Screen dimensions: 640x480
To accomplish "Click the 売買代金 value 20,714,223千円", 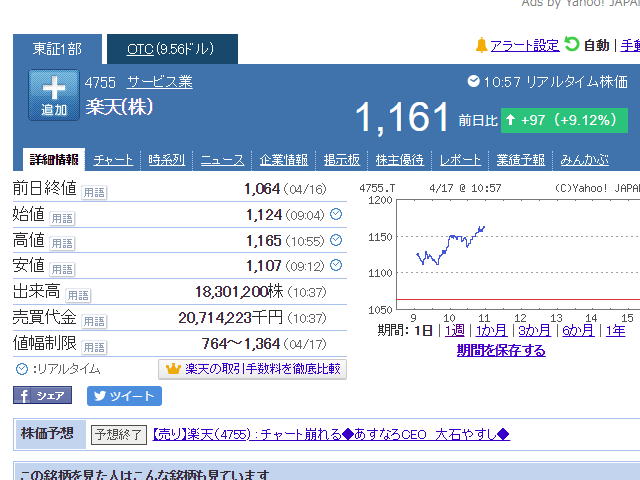I will click(231, 318).
